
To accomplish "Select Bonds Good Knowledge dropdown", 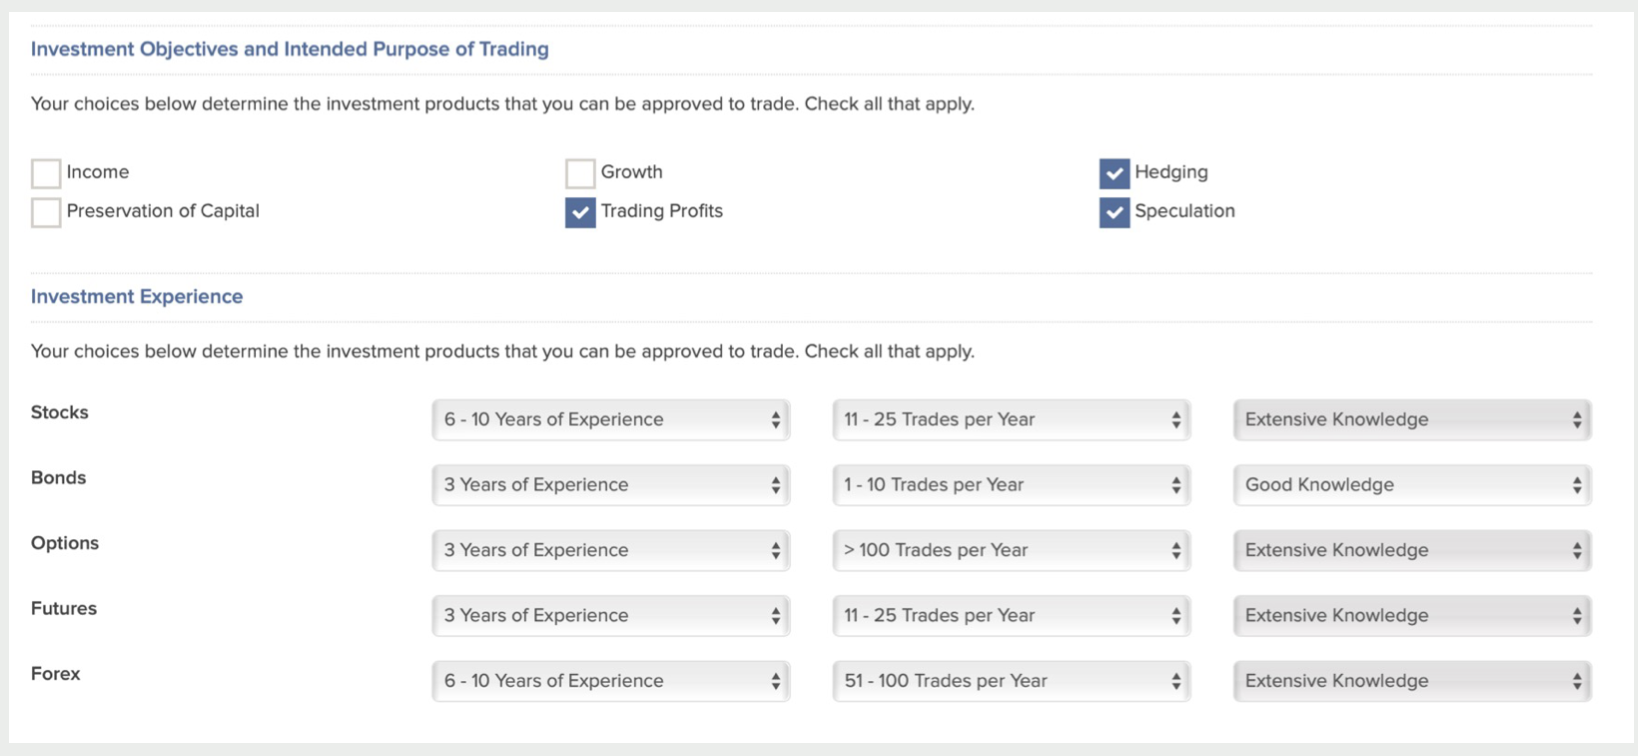I will click(1412, 485).
